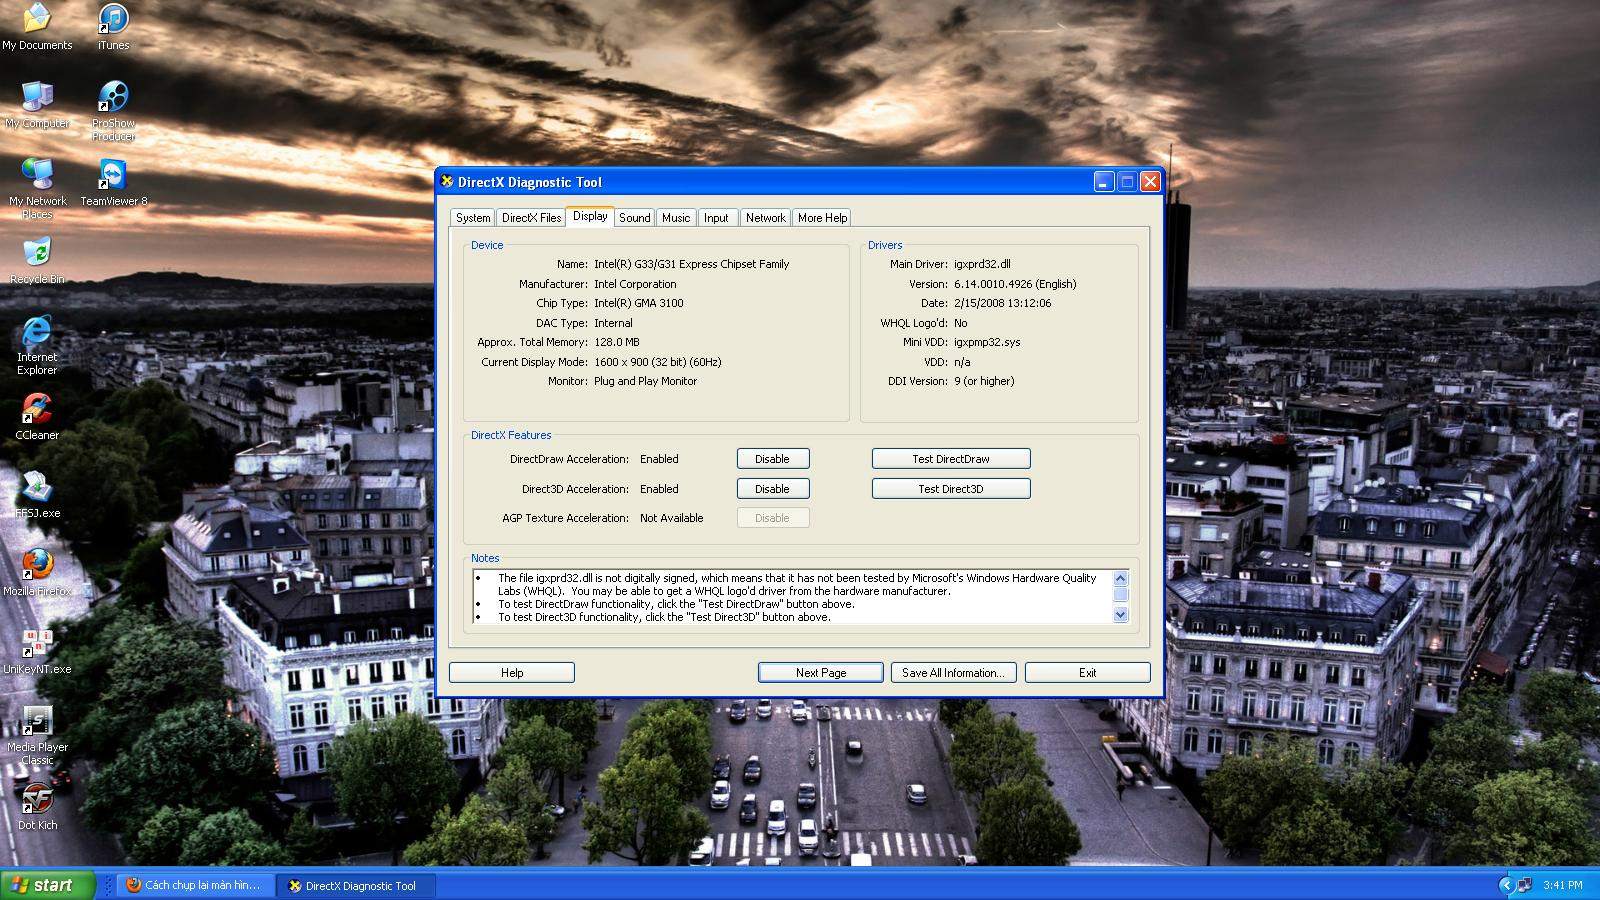Open the Windows start menu
The image size is (1600, 900).
click(47, 885)
